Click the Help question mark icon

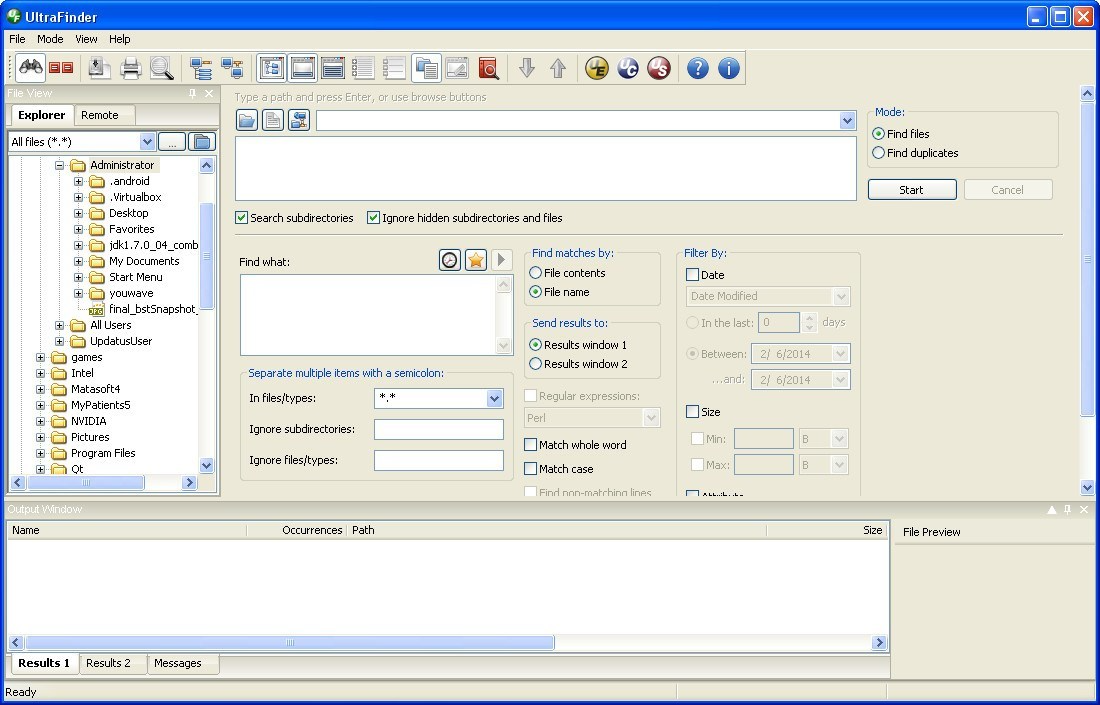697,67
